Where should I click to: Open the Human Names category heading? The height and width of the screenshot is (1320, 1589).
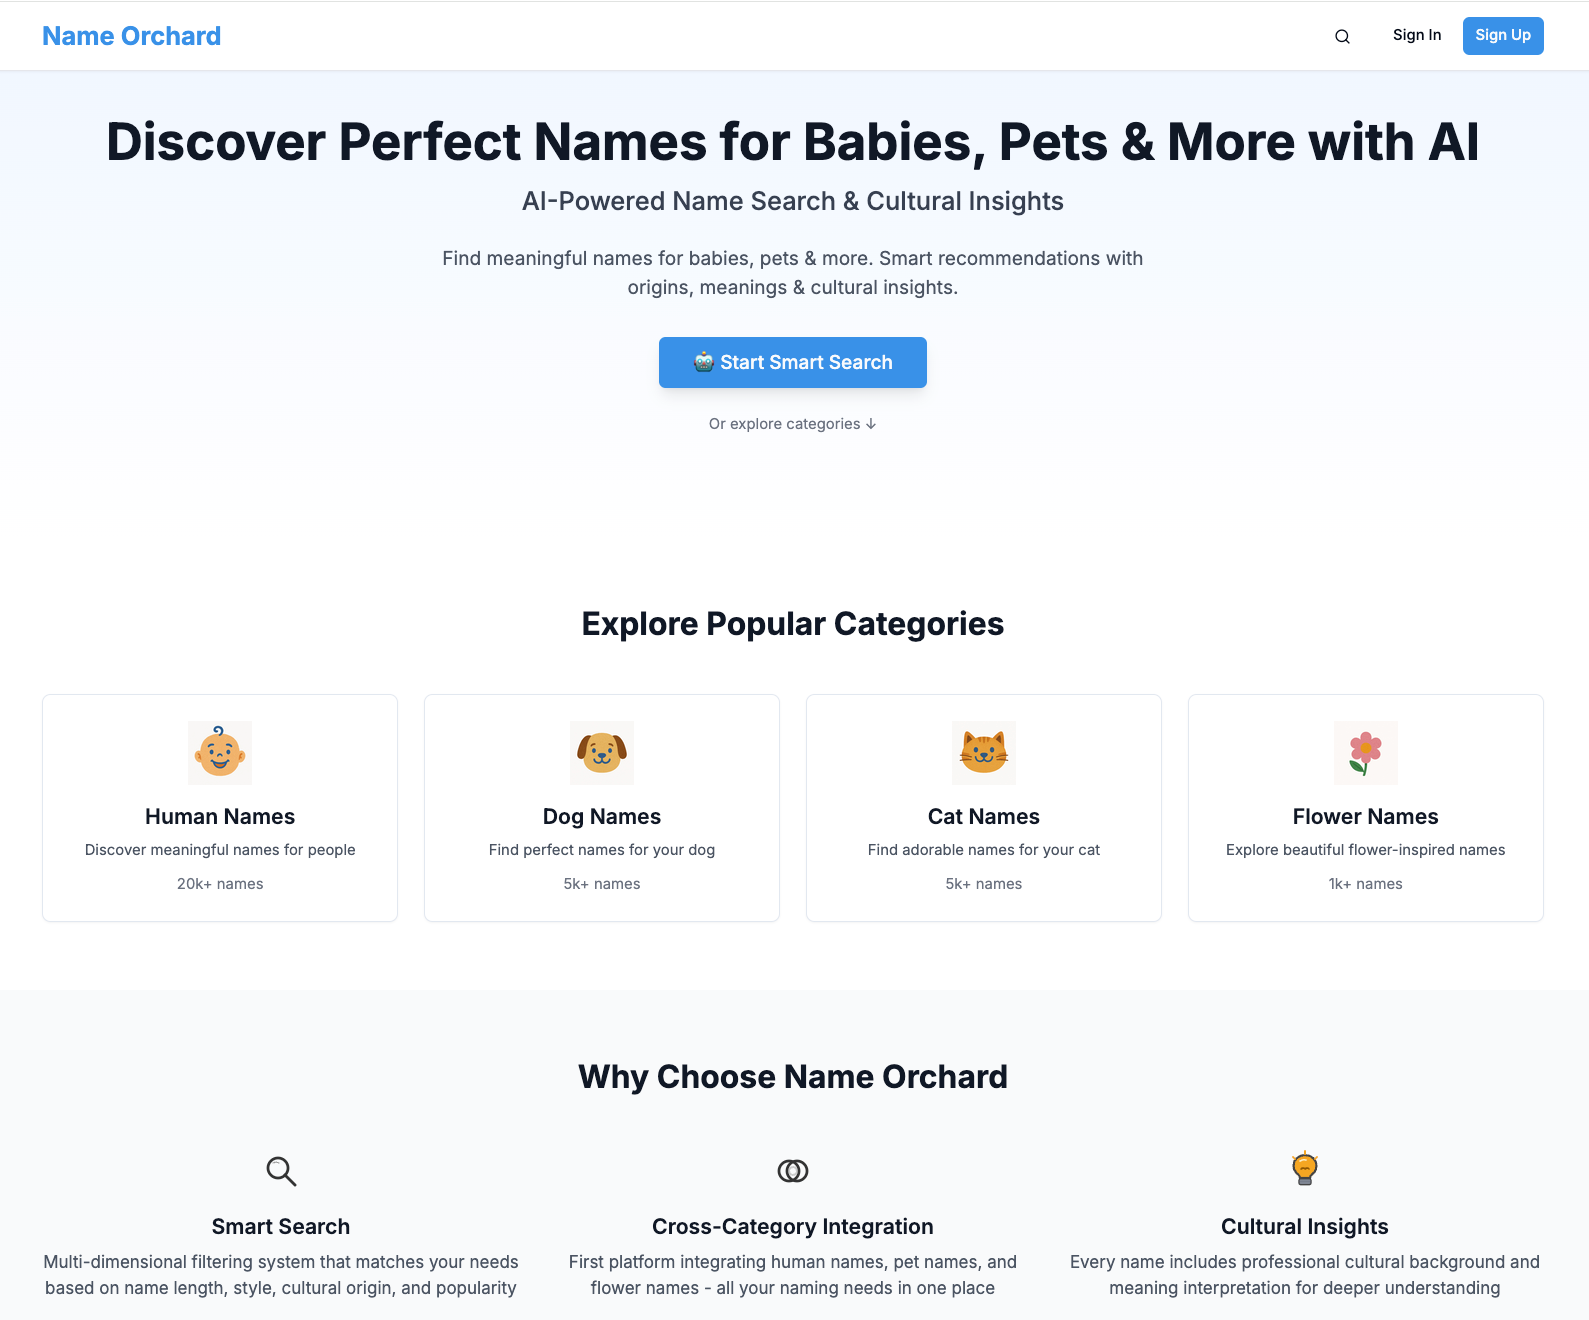tap(220, 817)
